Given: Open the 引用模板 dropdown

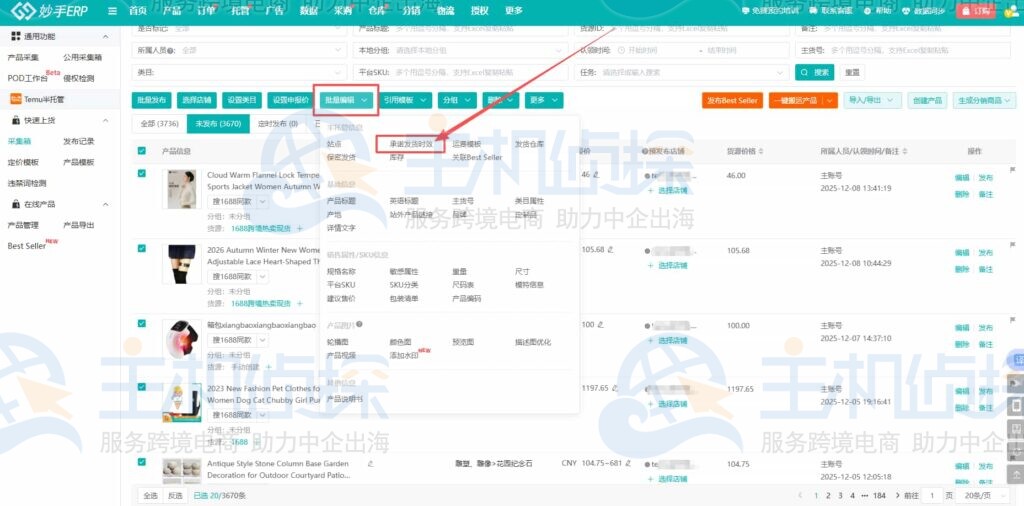Looking at the screenshot, I should 406,100.
